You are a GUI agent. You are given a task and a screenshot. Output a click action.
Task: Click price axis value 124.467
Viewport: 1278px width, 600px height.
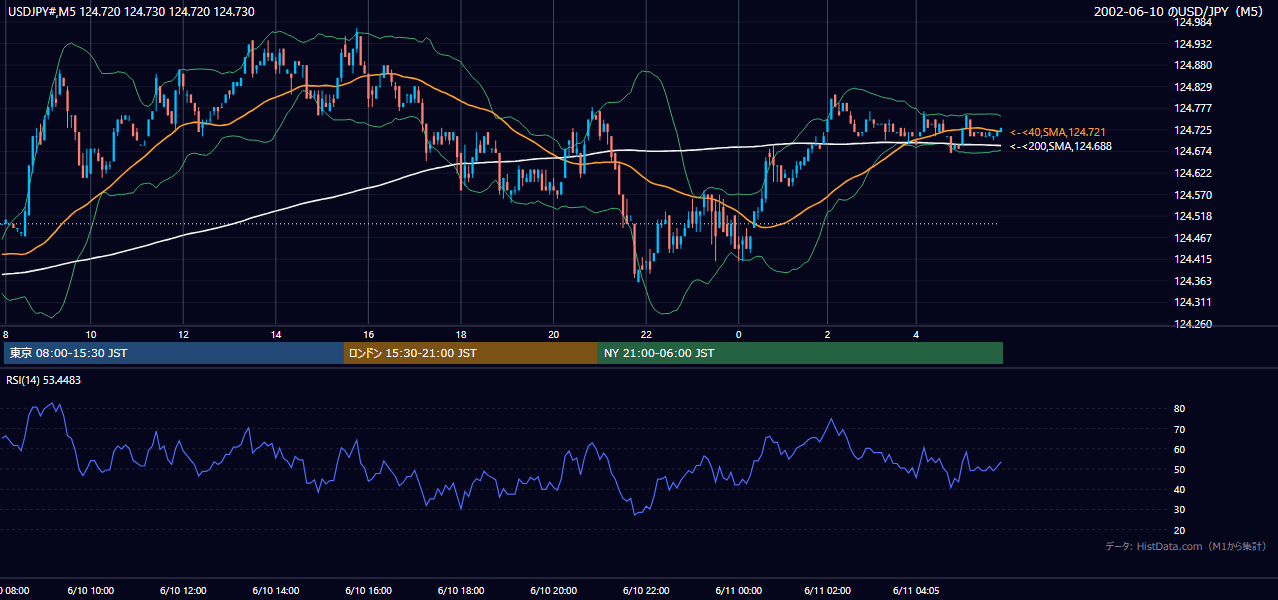tap(1193, 238)
